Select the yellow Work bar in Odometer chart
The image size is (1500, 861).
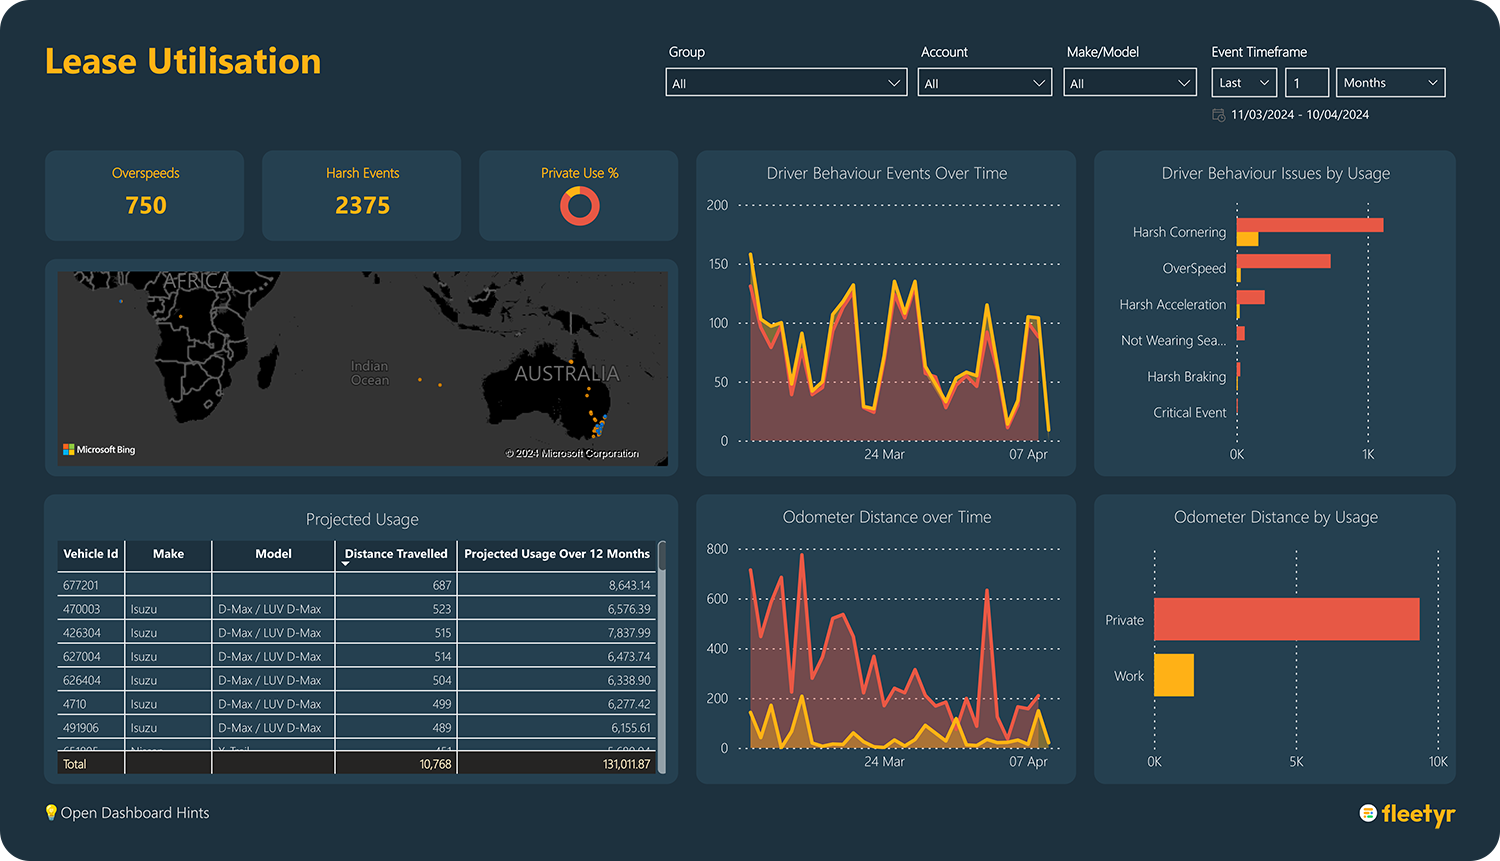tap(1173, 675)
